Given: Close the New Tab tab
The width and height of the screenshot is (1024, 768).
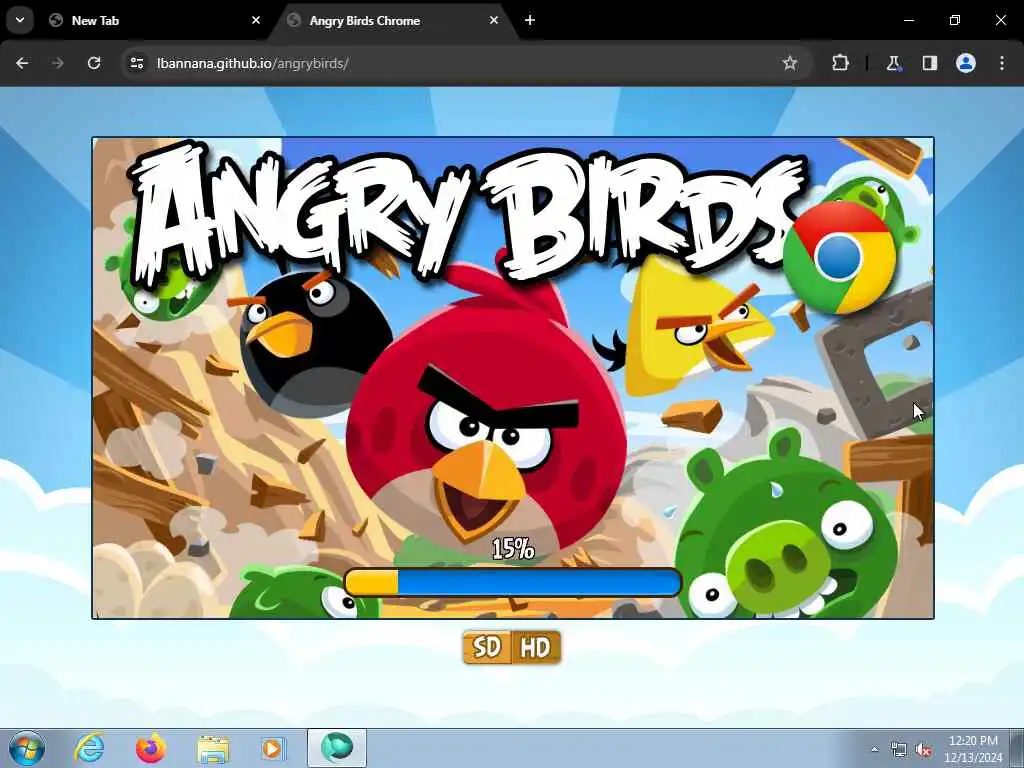Looking at the screenshot, I should pos(256,20).
